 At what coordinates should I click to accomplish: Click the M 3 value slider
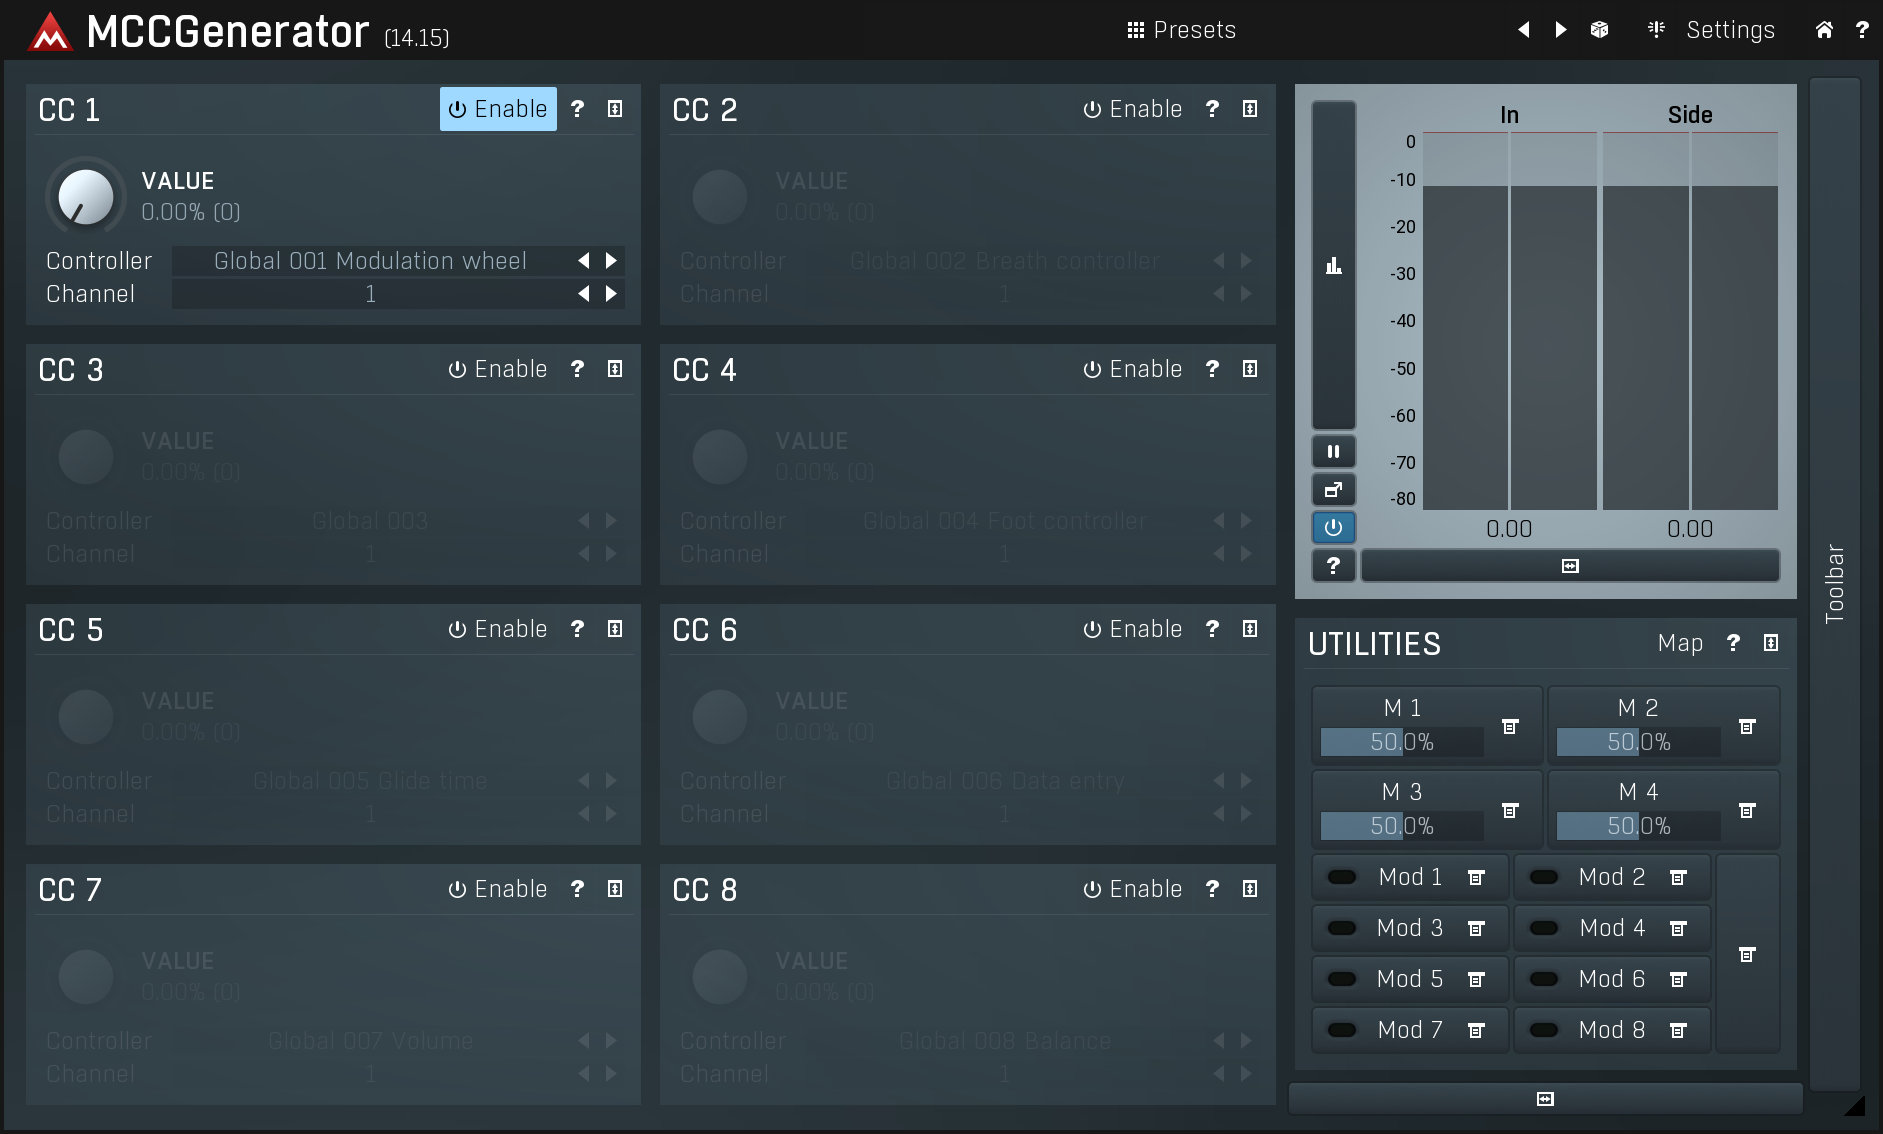pyautogui.click(x=1401, y=826)
